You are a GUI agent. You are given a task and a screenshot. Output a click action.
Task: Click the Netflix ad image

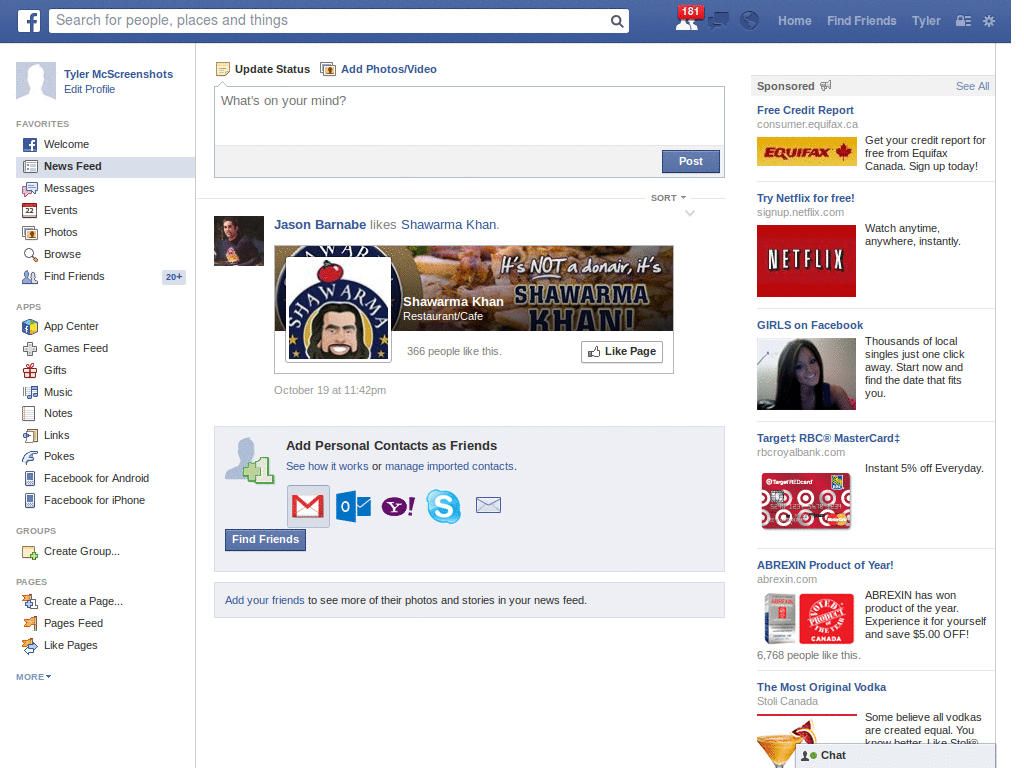coord(807,261)
